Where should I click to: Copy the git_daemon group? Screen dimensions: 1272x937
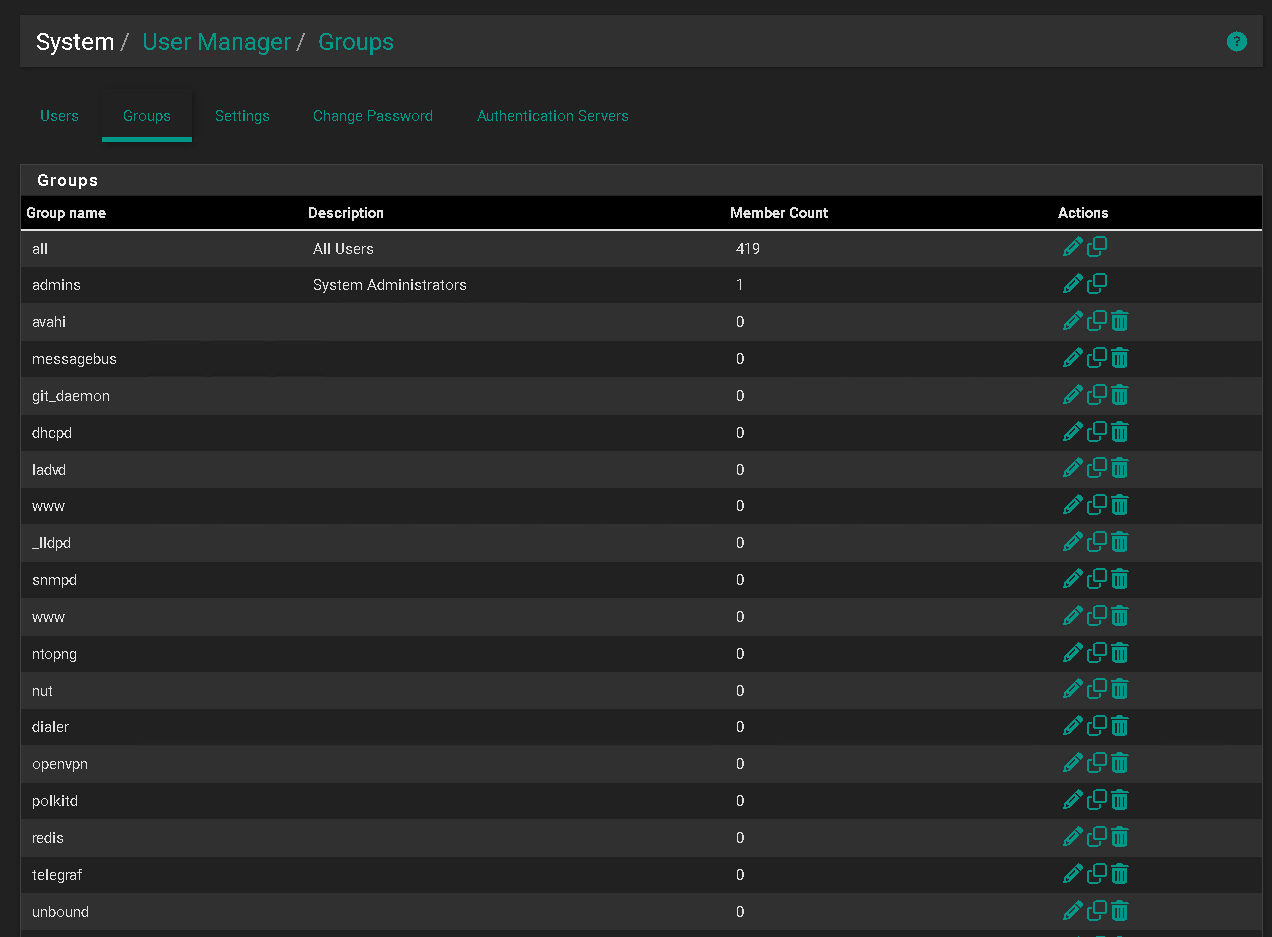[x=1097, y=394]
